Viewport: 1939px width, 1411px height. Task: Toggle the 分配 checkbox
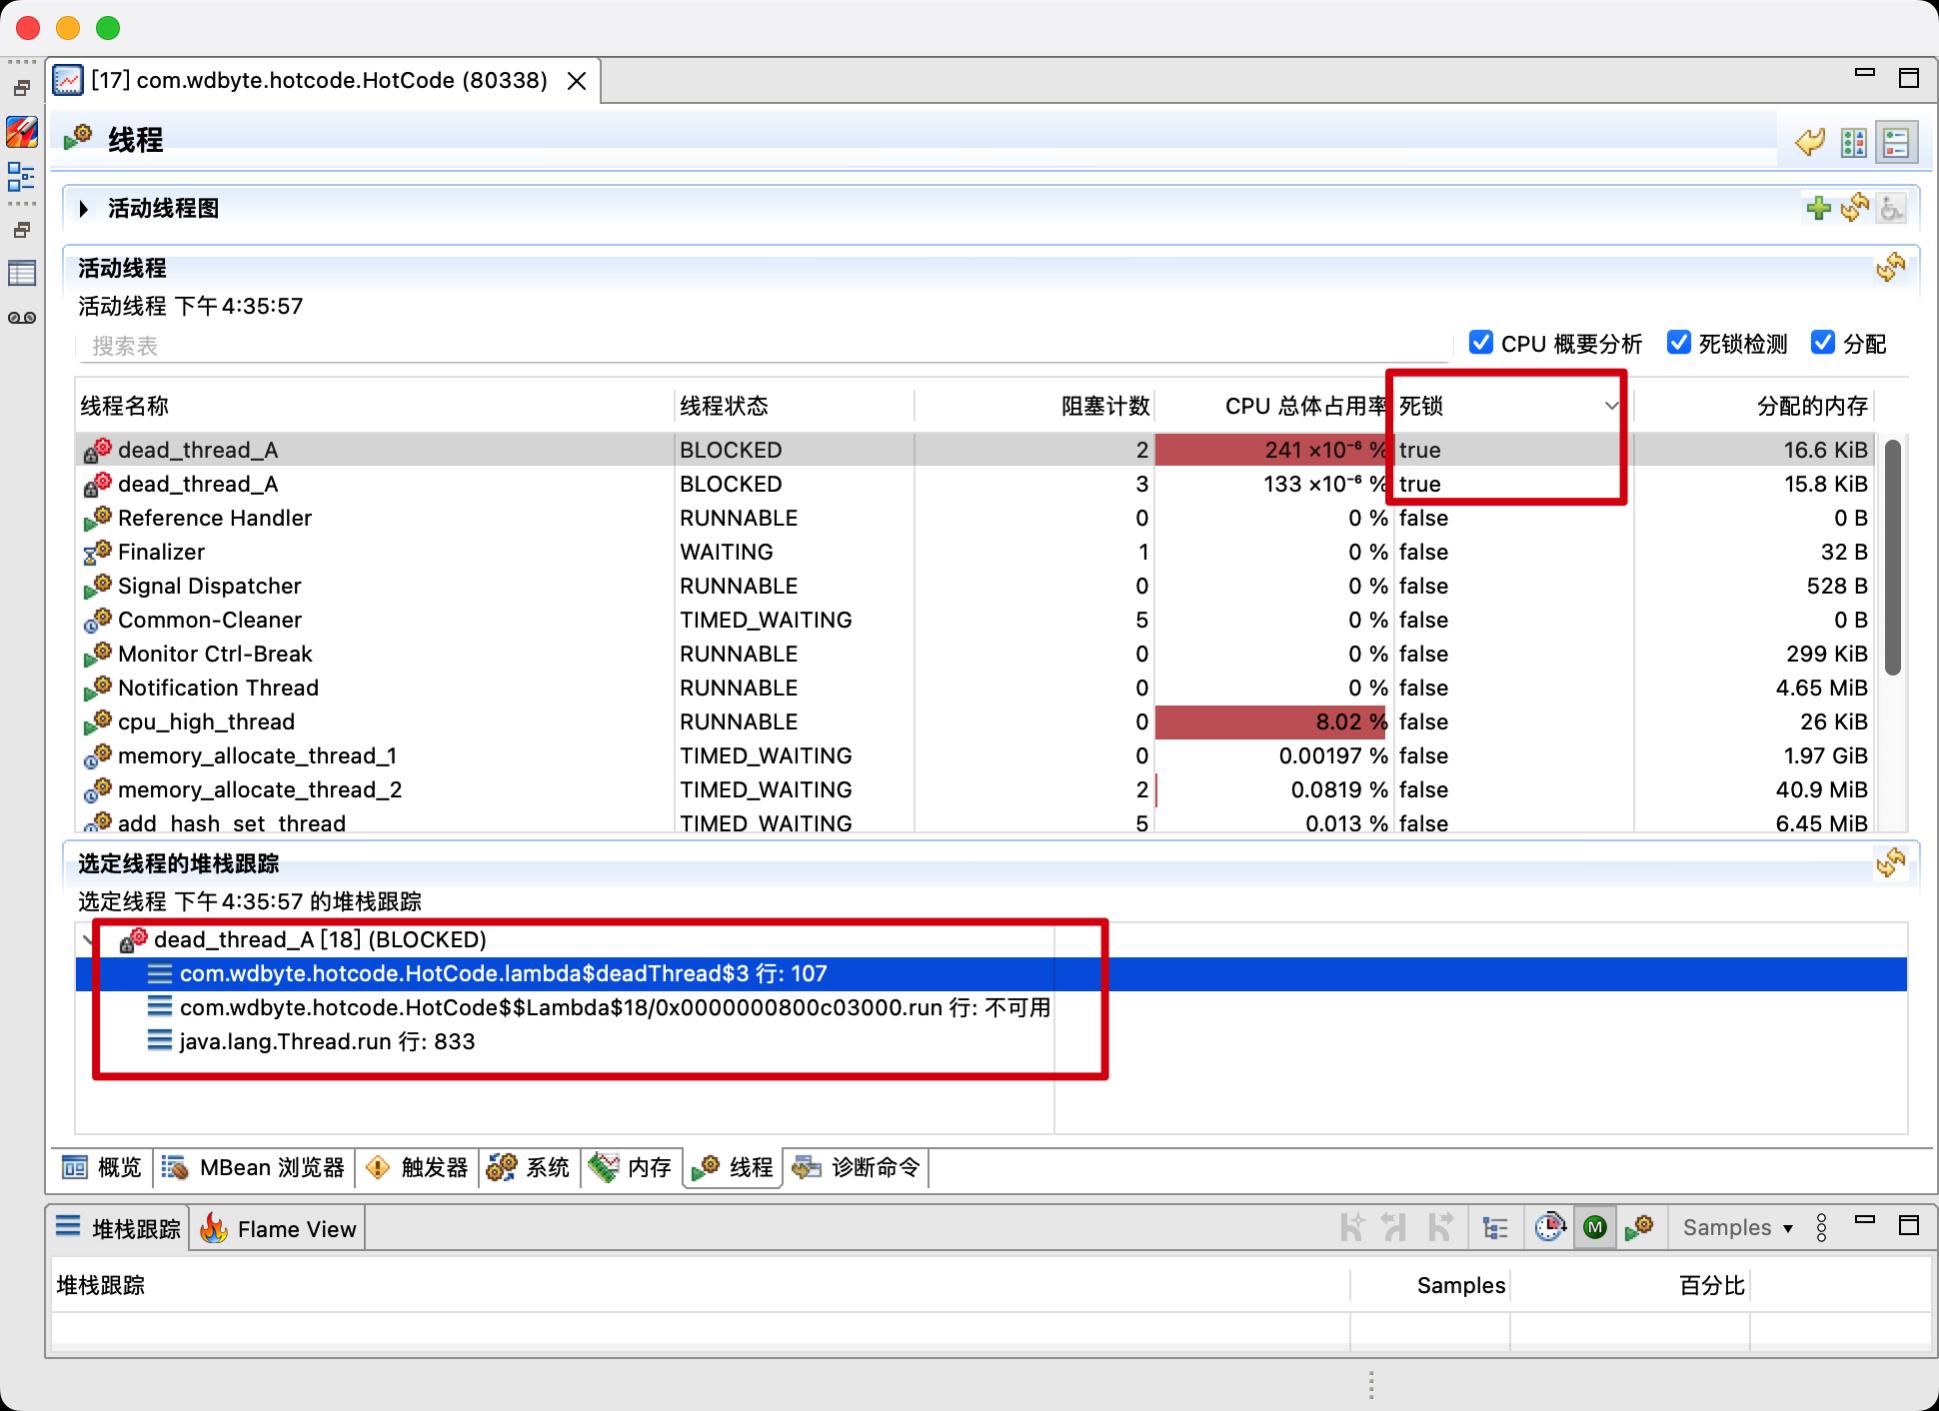pyautogui.click(x=1823, y=343)
